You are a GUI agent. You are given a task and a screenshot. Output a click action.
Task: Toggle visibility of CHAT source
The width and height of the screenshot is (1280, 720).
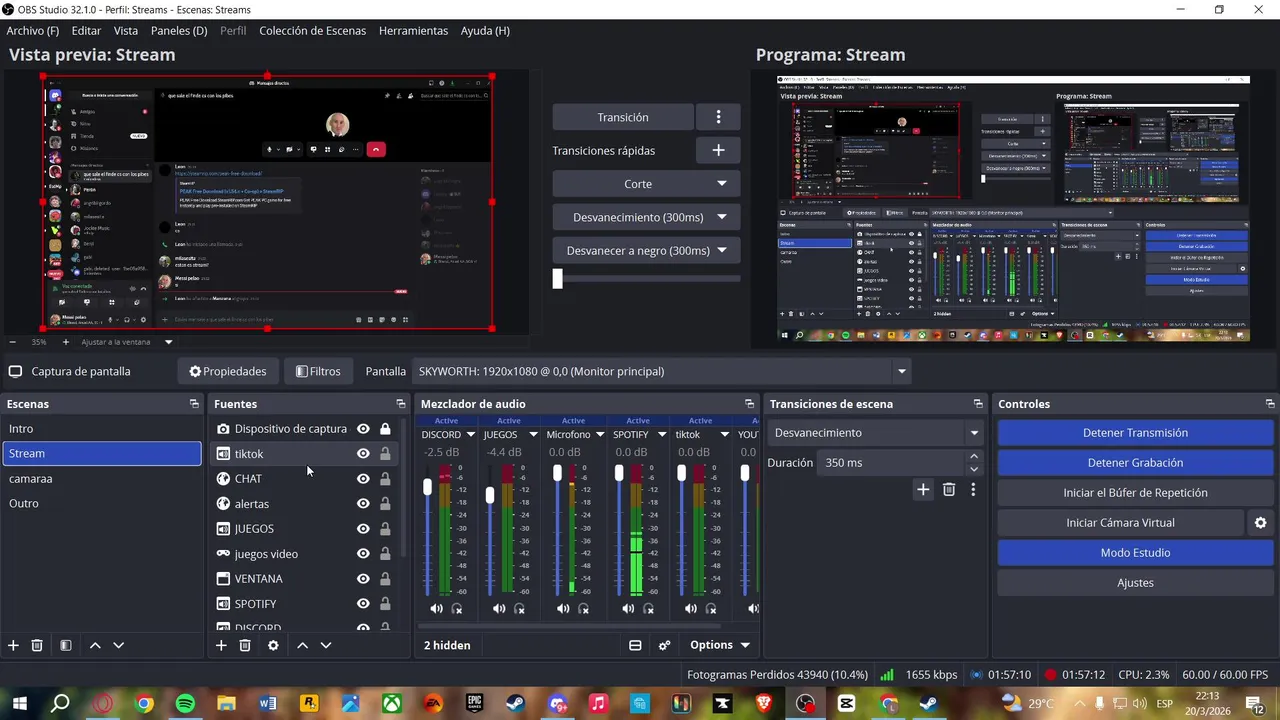(x=363, y=479)
